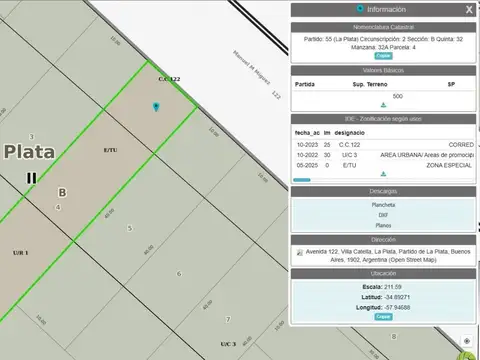Click parcel number 3 on the map

click(x=32, y=137)
